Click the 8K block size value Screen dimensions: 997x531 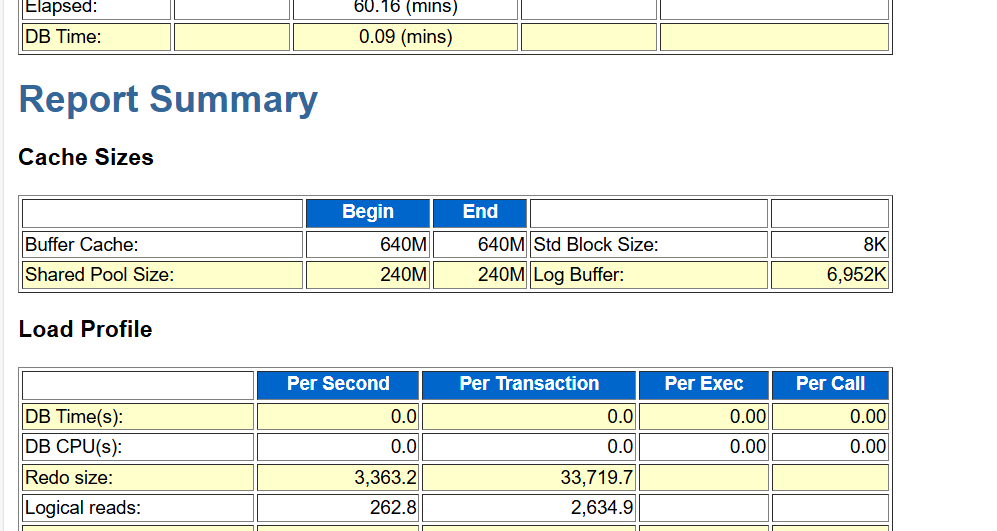pyautogui.click(x=875, y=244)
